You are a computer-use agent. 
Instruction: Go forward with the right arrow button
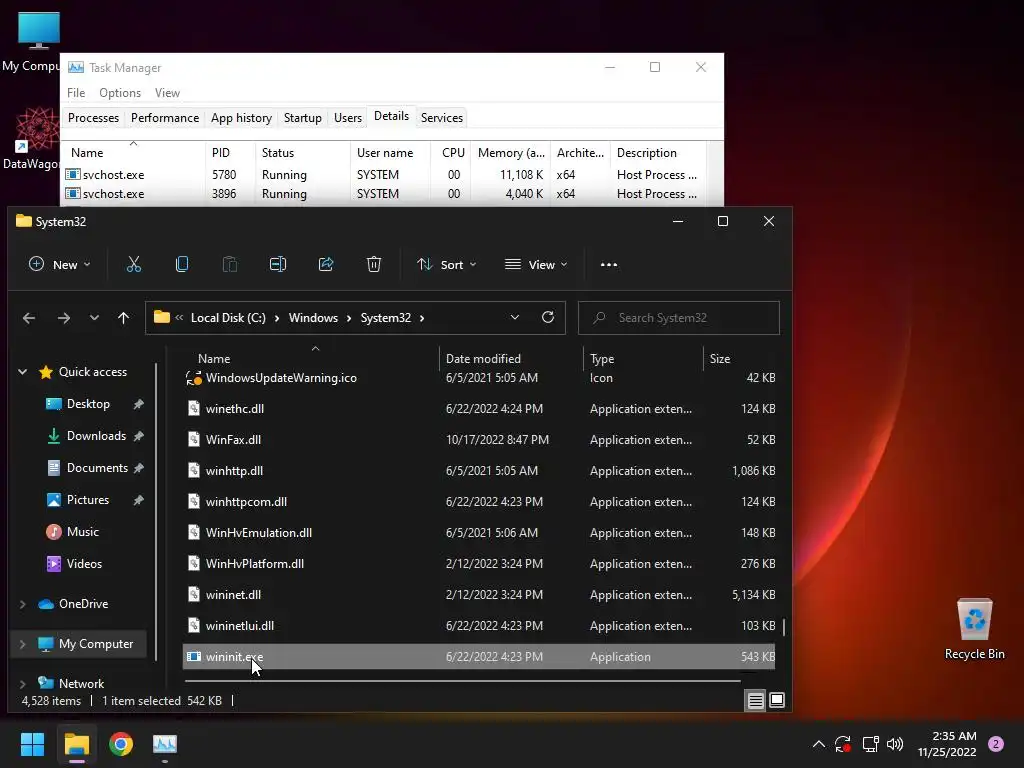[63, 318]
